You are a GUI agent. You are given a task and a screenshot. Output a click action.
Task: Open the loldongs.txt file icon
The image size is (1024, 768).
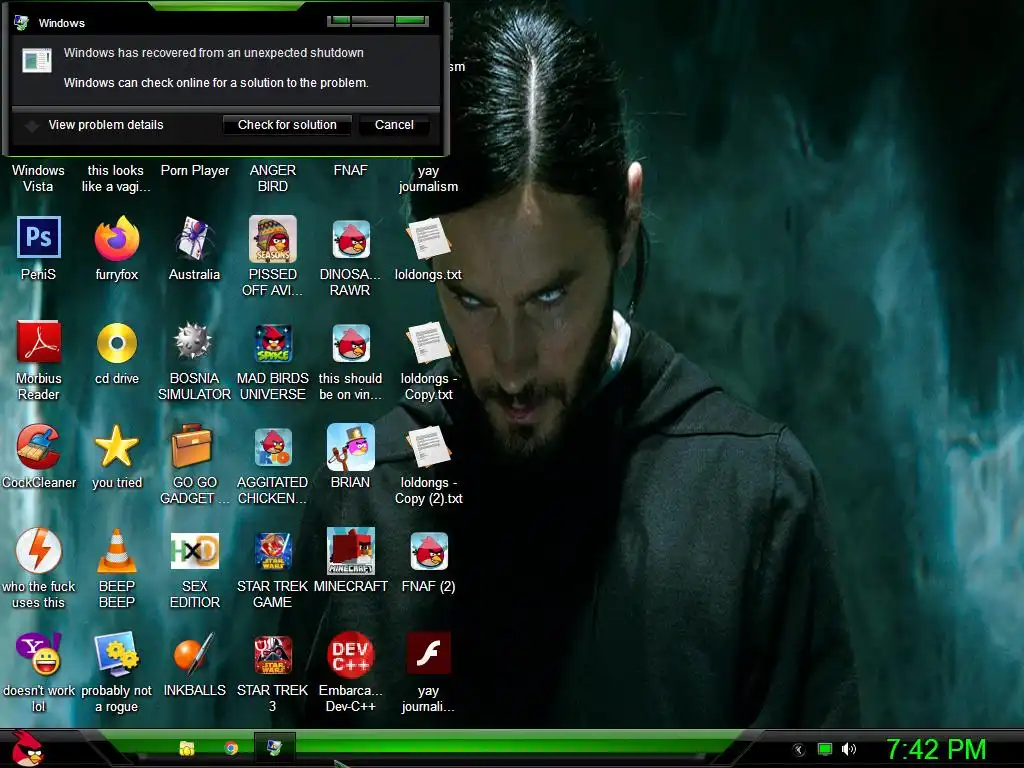coord(428,239)
